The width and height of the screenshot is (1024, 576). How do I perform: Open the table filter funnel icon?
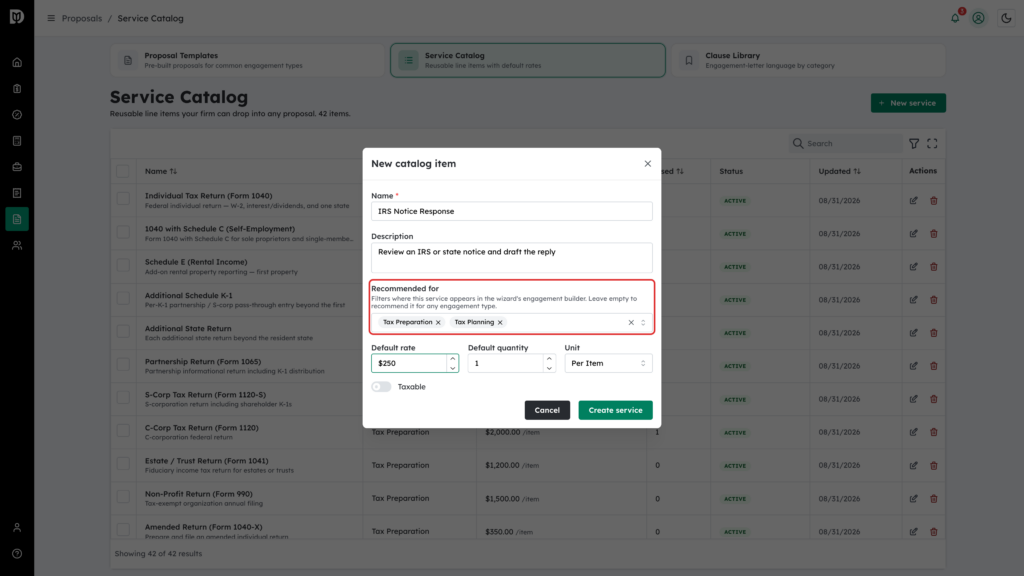[914, 144]
